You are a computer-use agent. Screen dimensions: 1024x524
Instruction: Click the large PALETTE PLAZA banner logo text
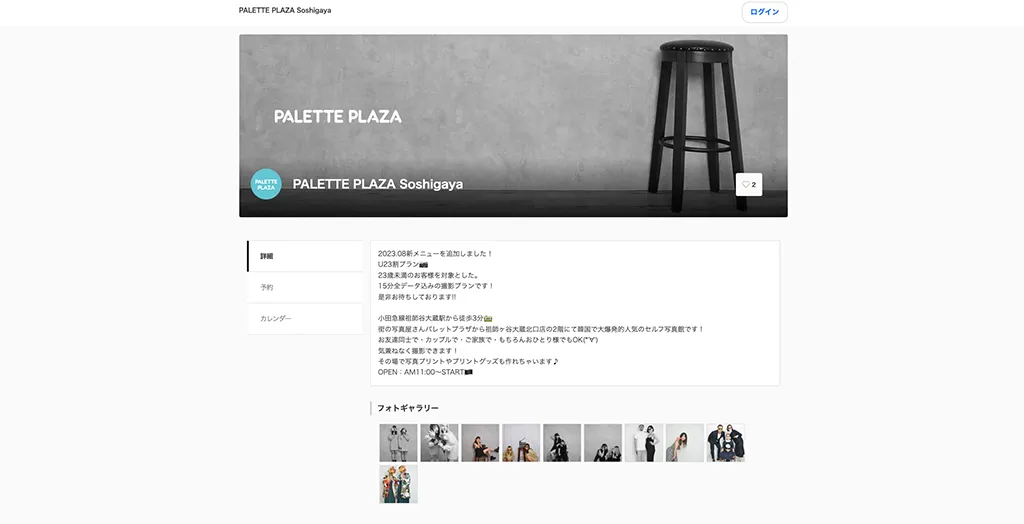338,117
